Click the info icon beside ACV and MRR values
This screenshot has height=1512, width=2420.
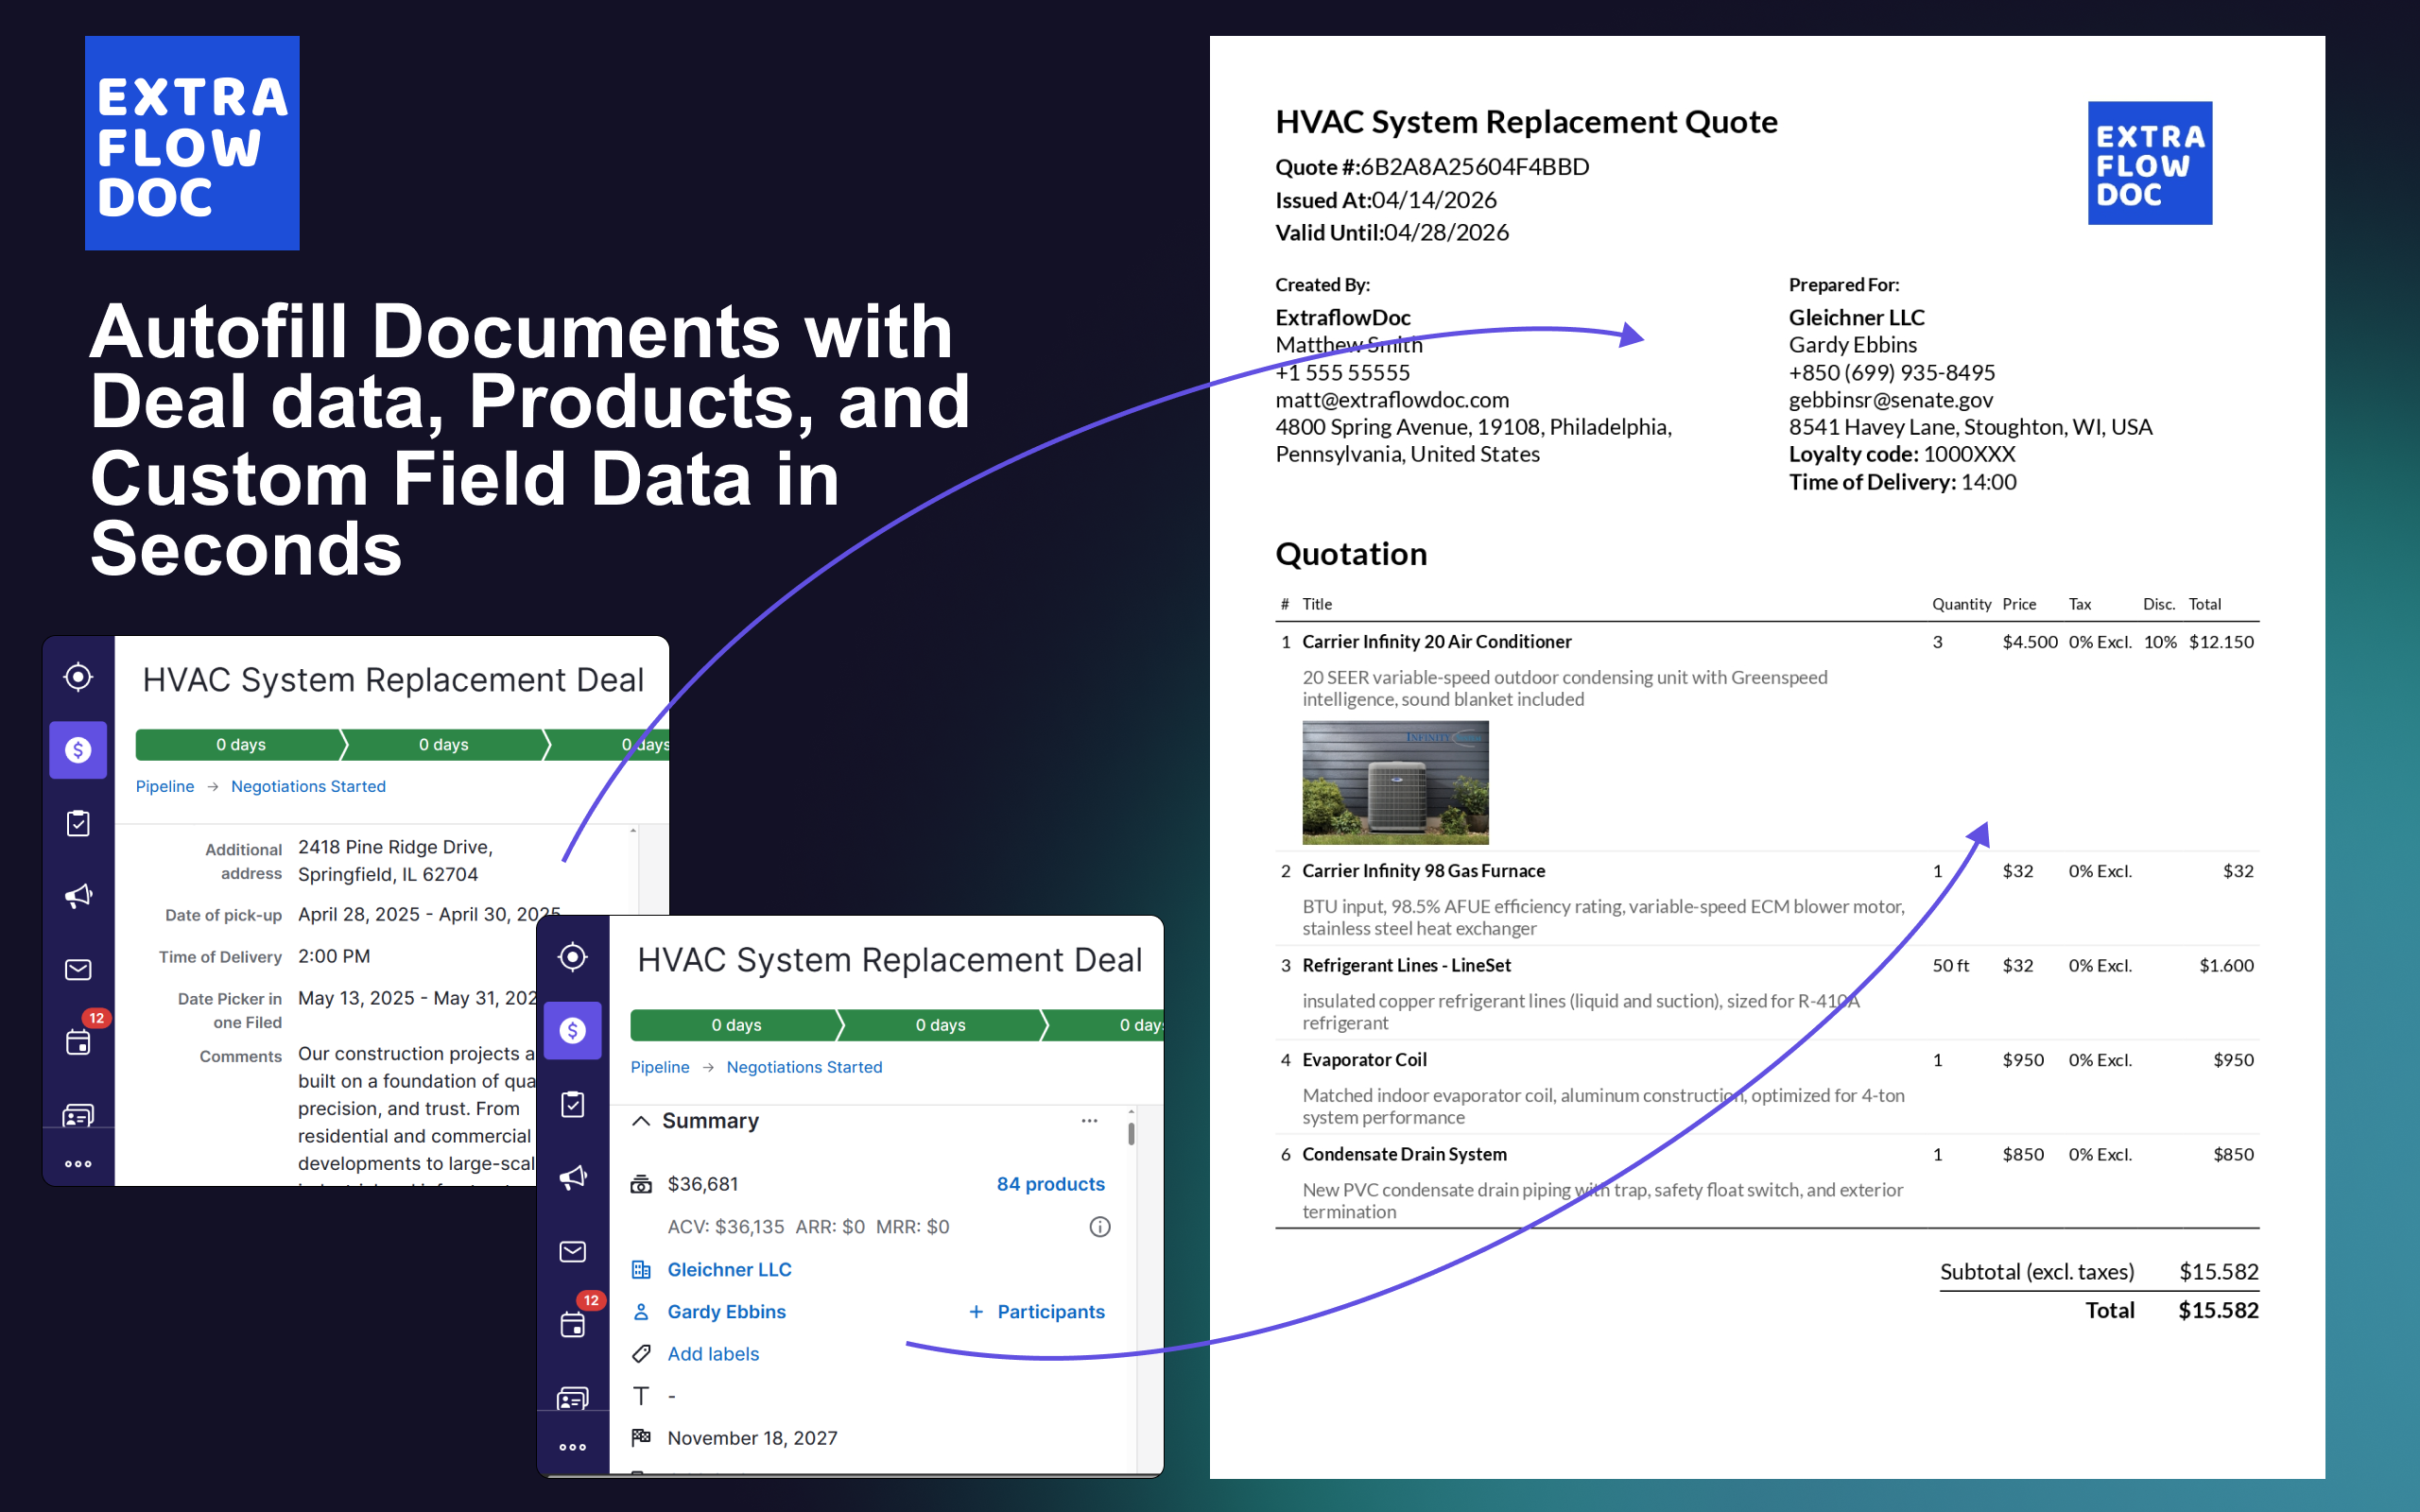[1099, 1227]
